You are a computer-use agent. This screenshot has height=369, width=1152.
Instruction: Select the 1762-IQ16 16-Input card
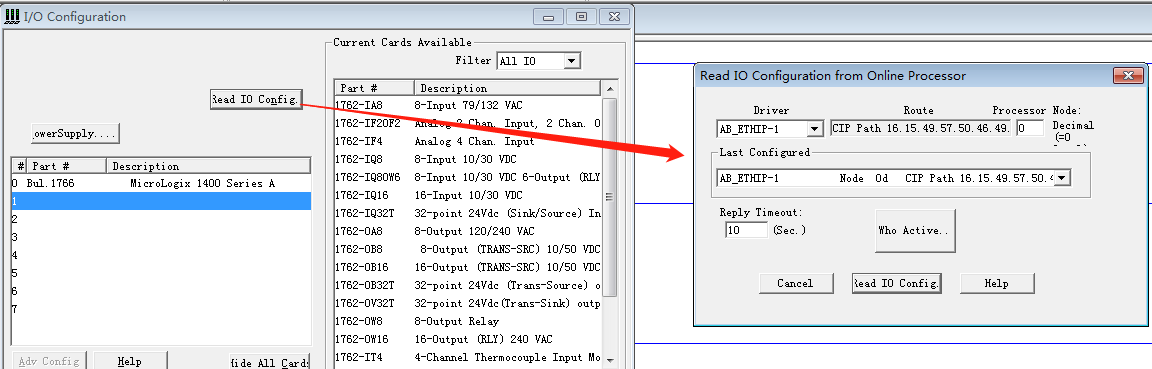(468, 196)
